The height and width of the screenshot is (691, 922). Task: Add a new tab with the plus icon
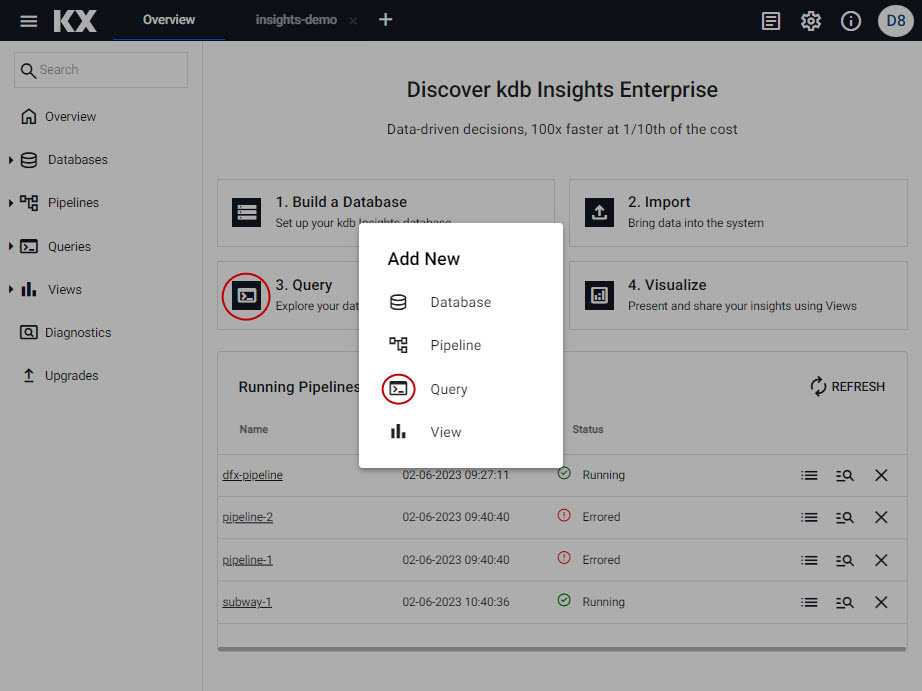[385, 20]
